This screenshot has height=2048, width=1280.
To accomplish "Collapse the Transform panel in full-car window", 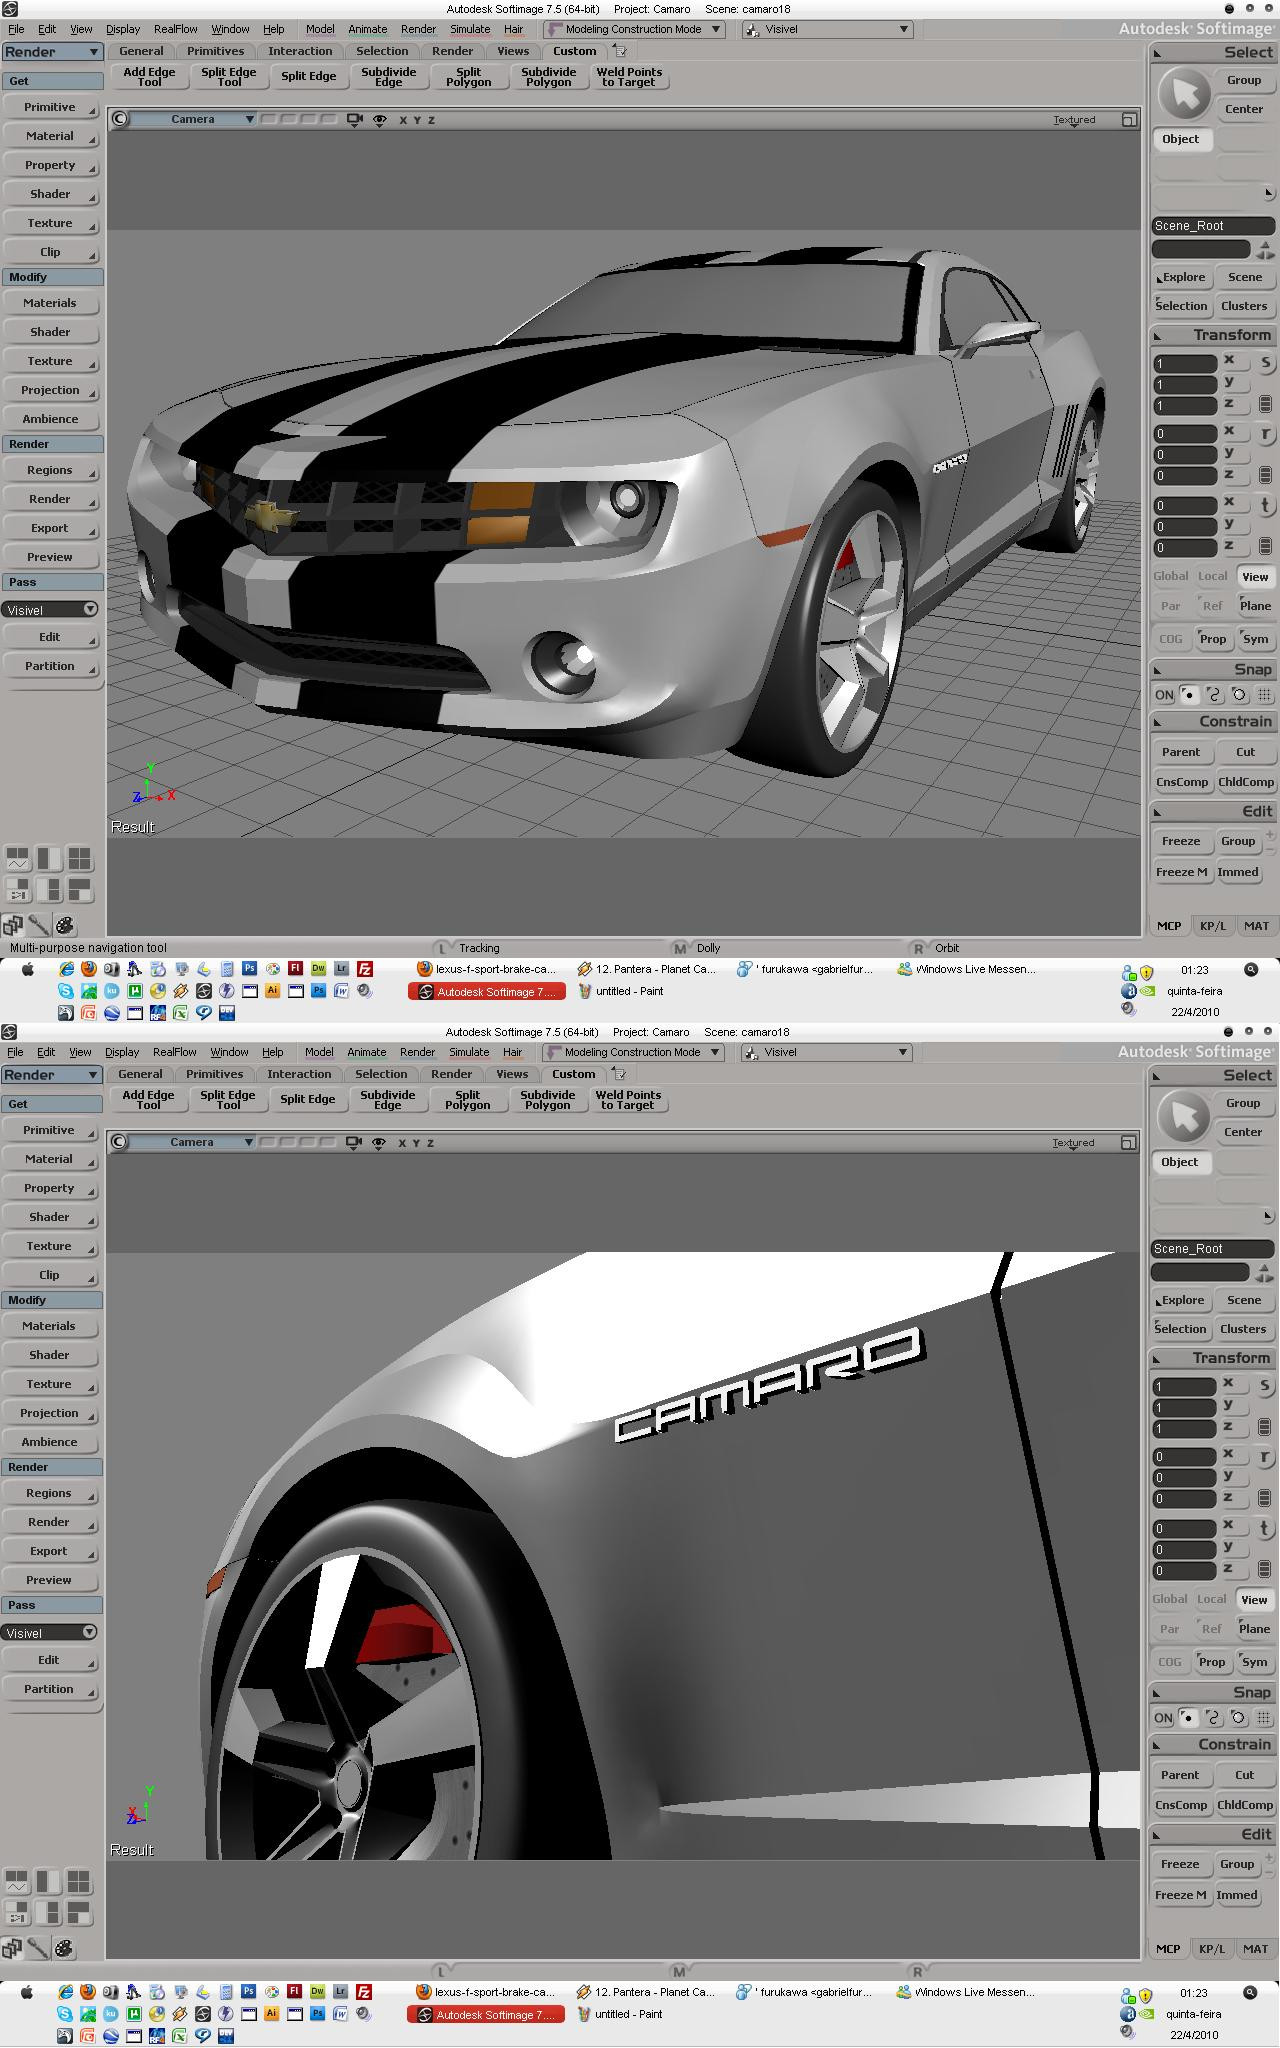I will (x=1158, y=335).
